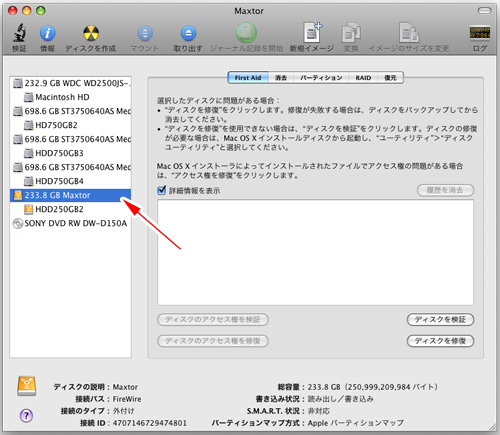Click the イメージのサイズを変更 toolbar icon
This screenshot has height=435, width=500.
(409, 33)
